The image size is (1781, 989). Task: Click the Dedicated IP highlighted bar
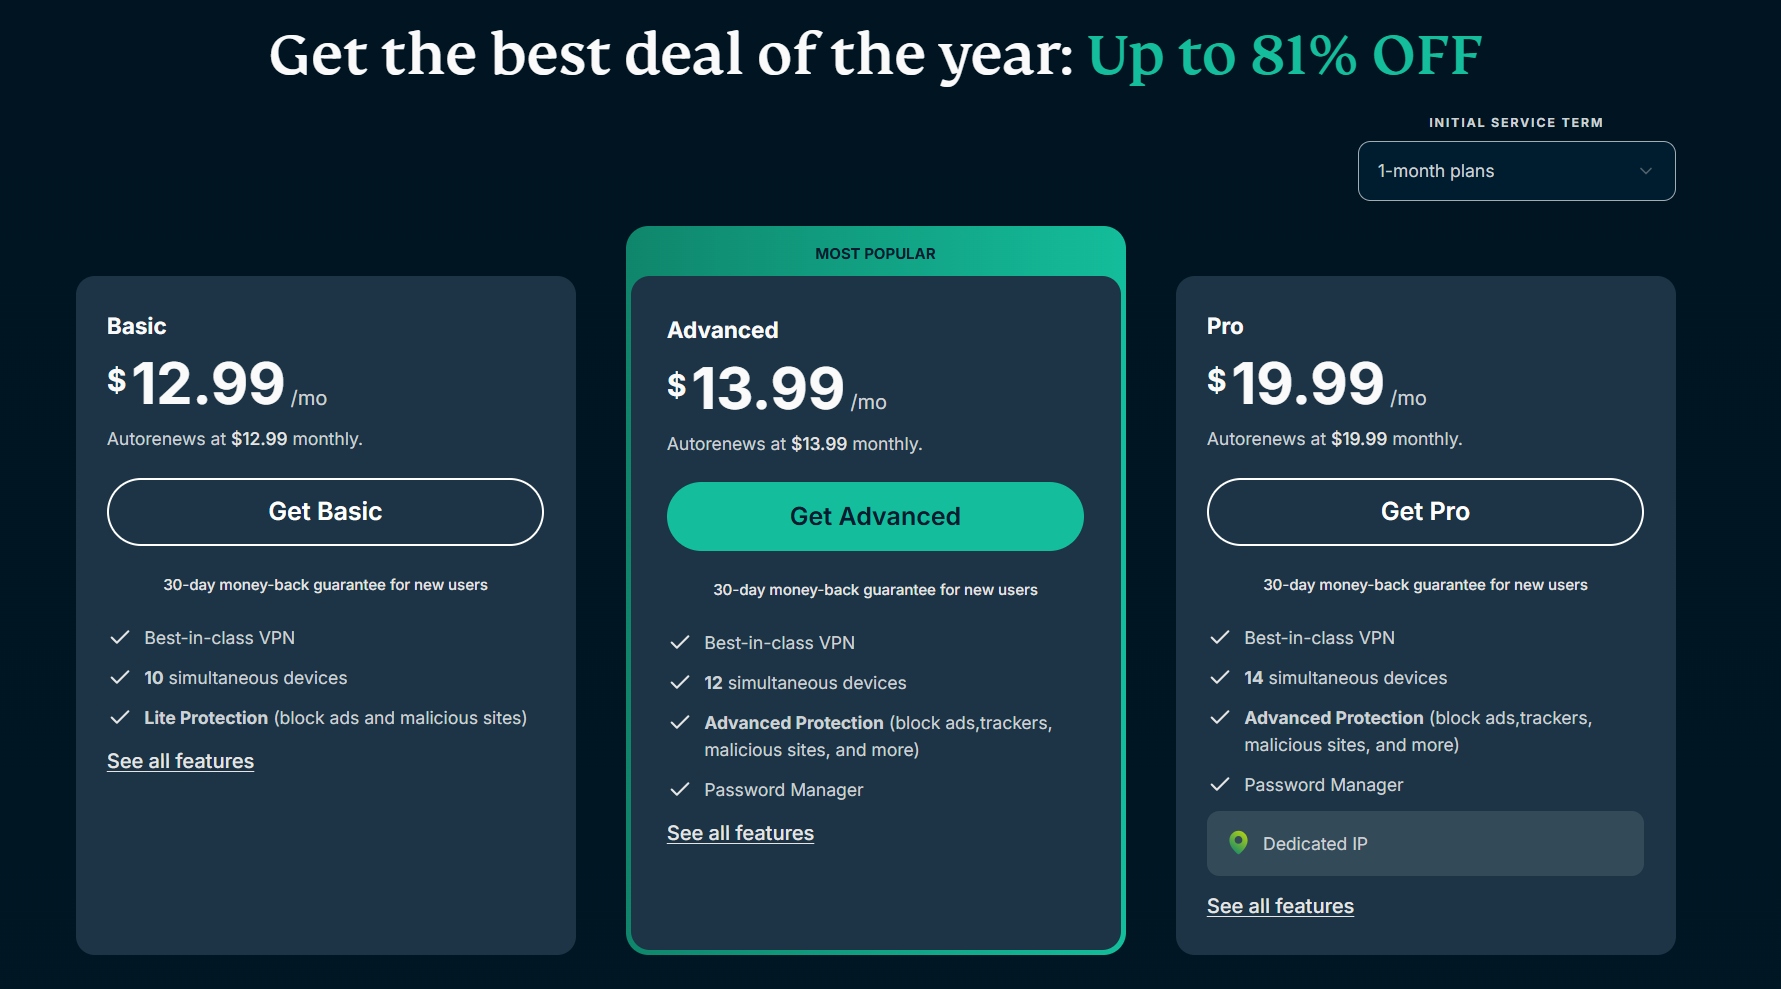pos(1424,843)
